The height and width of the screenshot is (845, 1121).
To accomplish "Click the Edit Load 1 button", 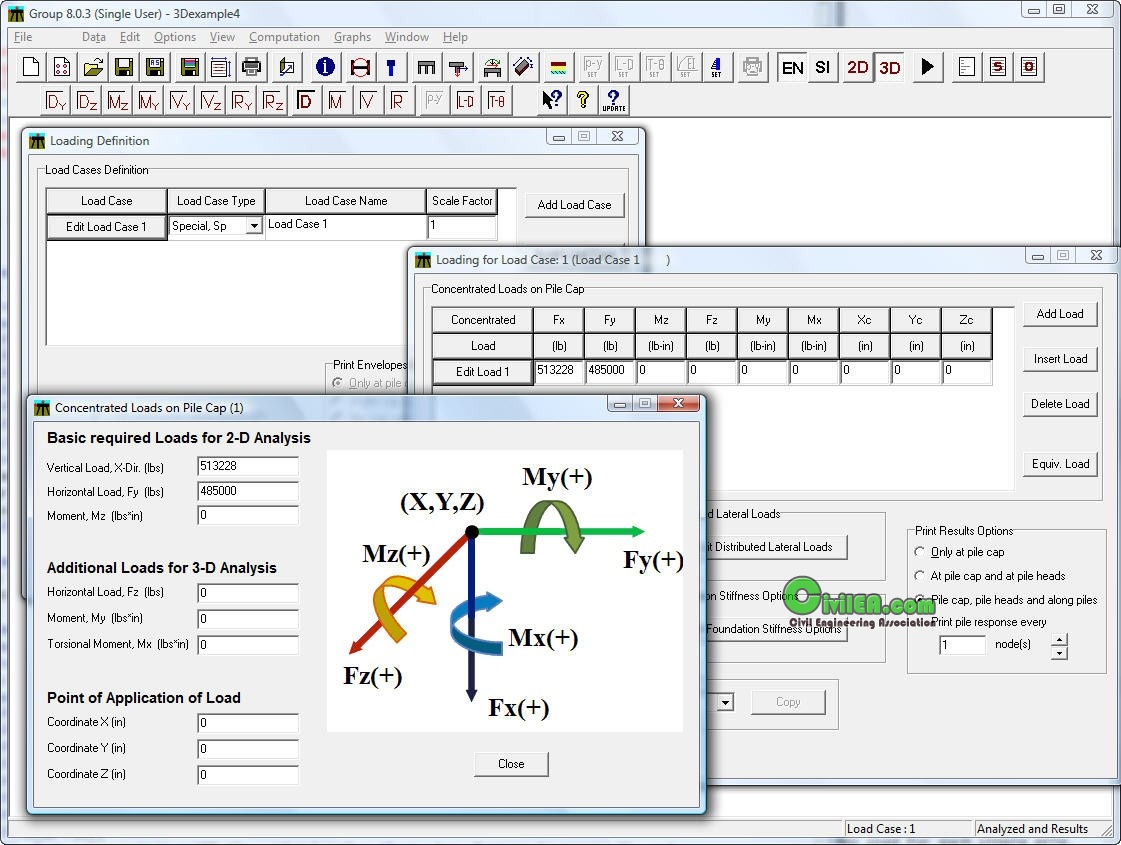I will 483,372.
